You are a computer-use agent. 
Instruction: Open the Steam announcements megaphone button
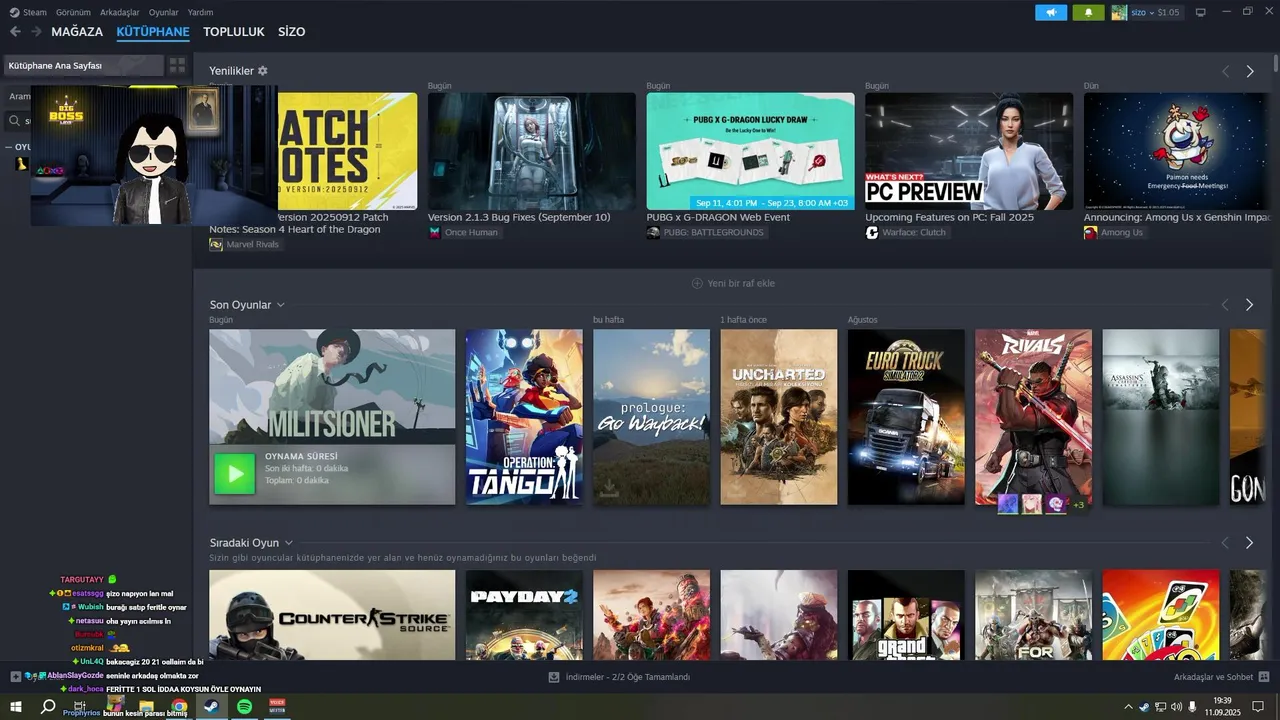click(x=1051, y=12)
